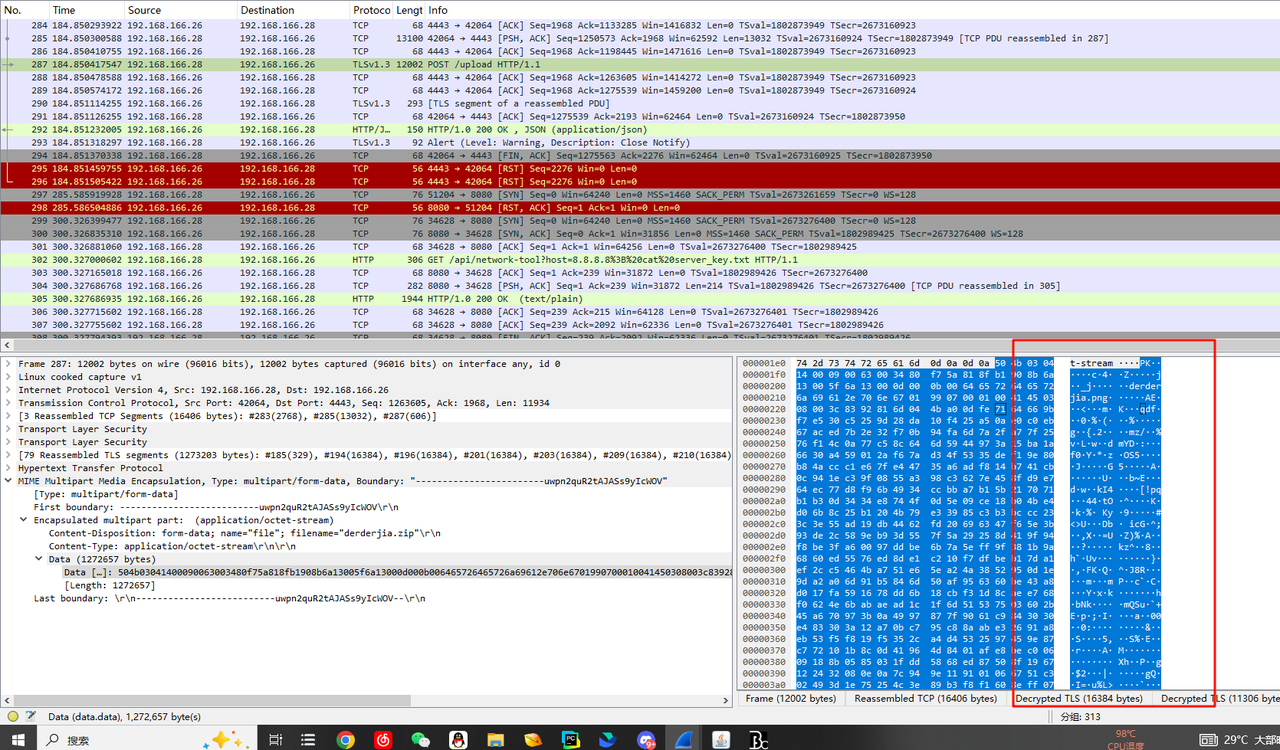Select packet 297 SYN to port 8080
The width and height of the screenshot is (1280, 750).
click(x=640, y=194)
